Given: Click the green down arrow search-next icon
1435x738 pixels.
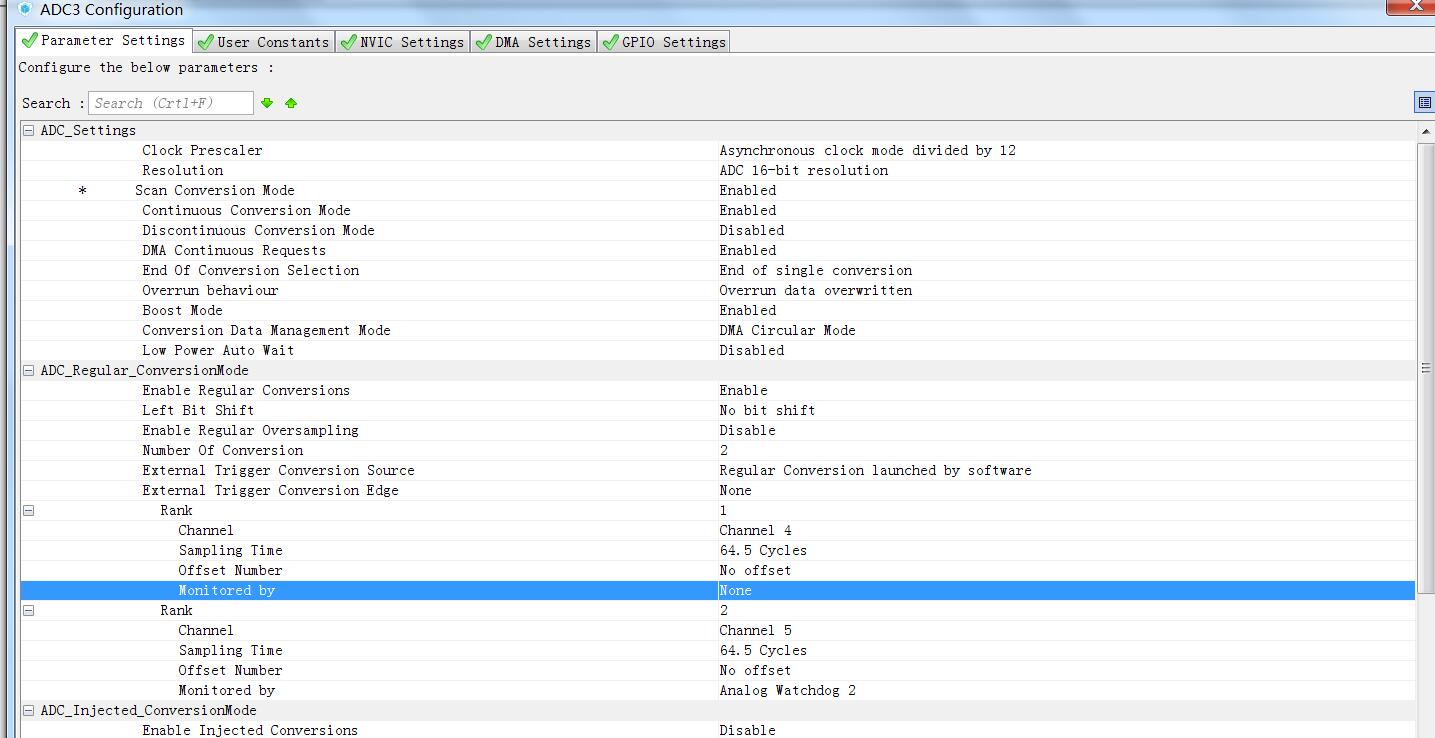Looking at the screenshot, I should tap(267, 103).
